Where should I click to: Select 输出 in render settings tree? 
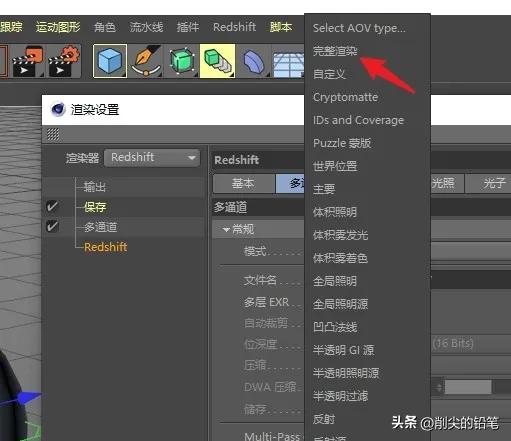pos(95,187)
